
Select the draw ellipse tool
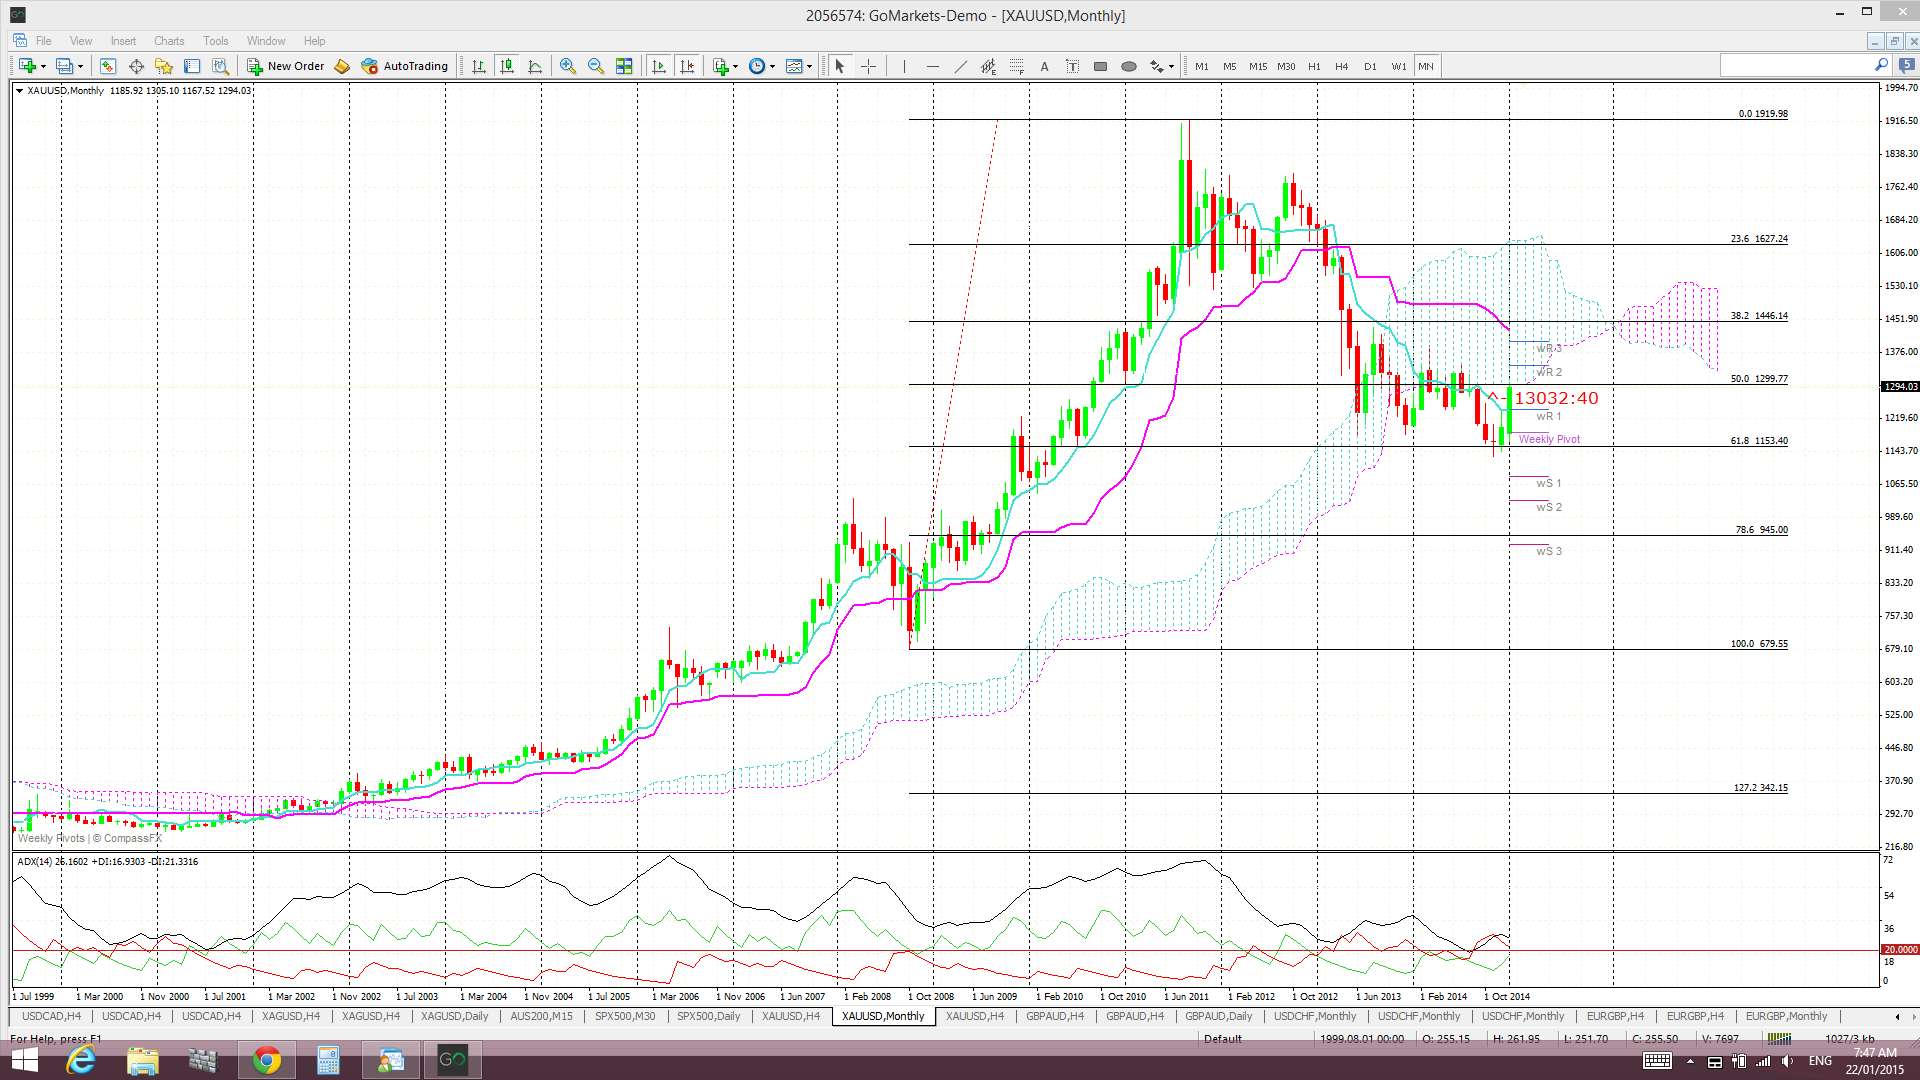click(x=1129, y=66)
